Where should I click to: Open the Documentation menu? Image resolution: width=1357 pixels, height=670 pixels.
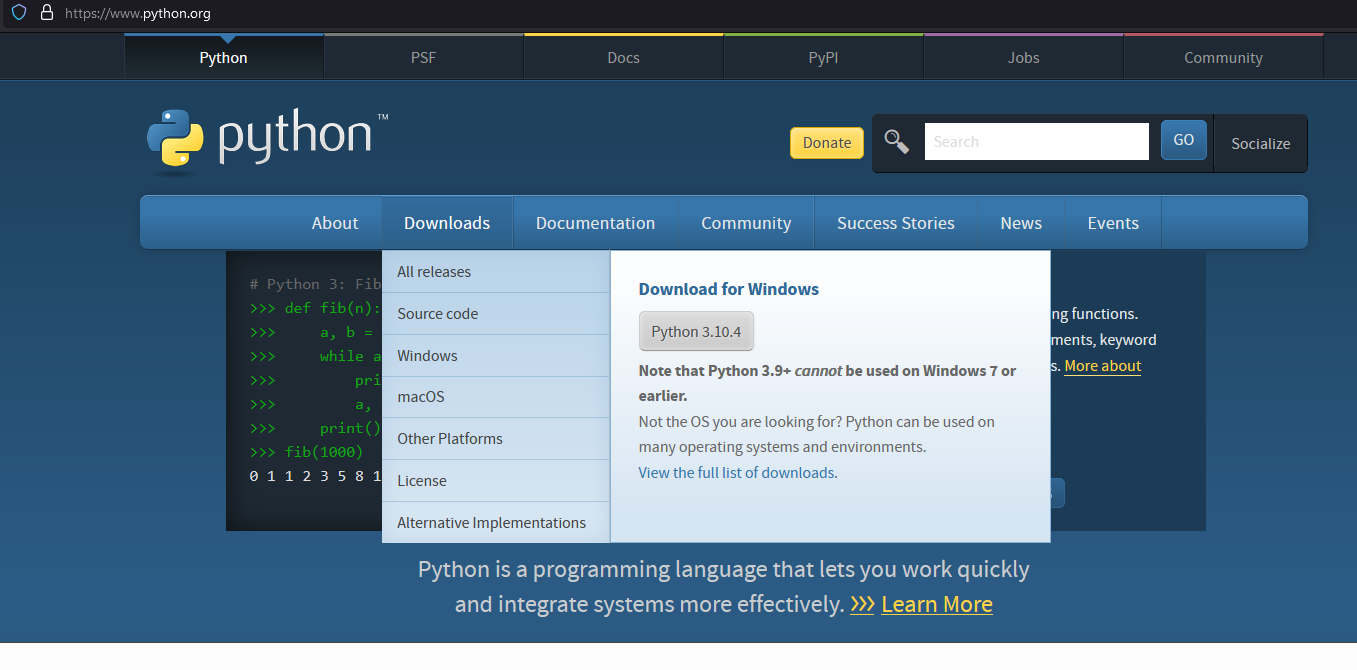596,223
